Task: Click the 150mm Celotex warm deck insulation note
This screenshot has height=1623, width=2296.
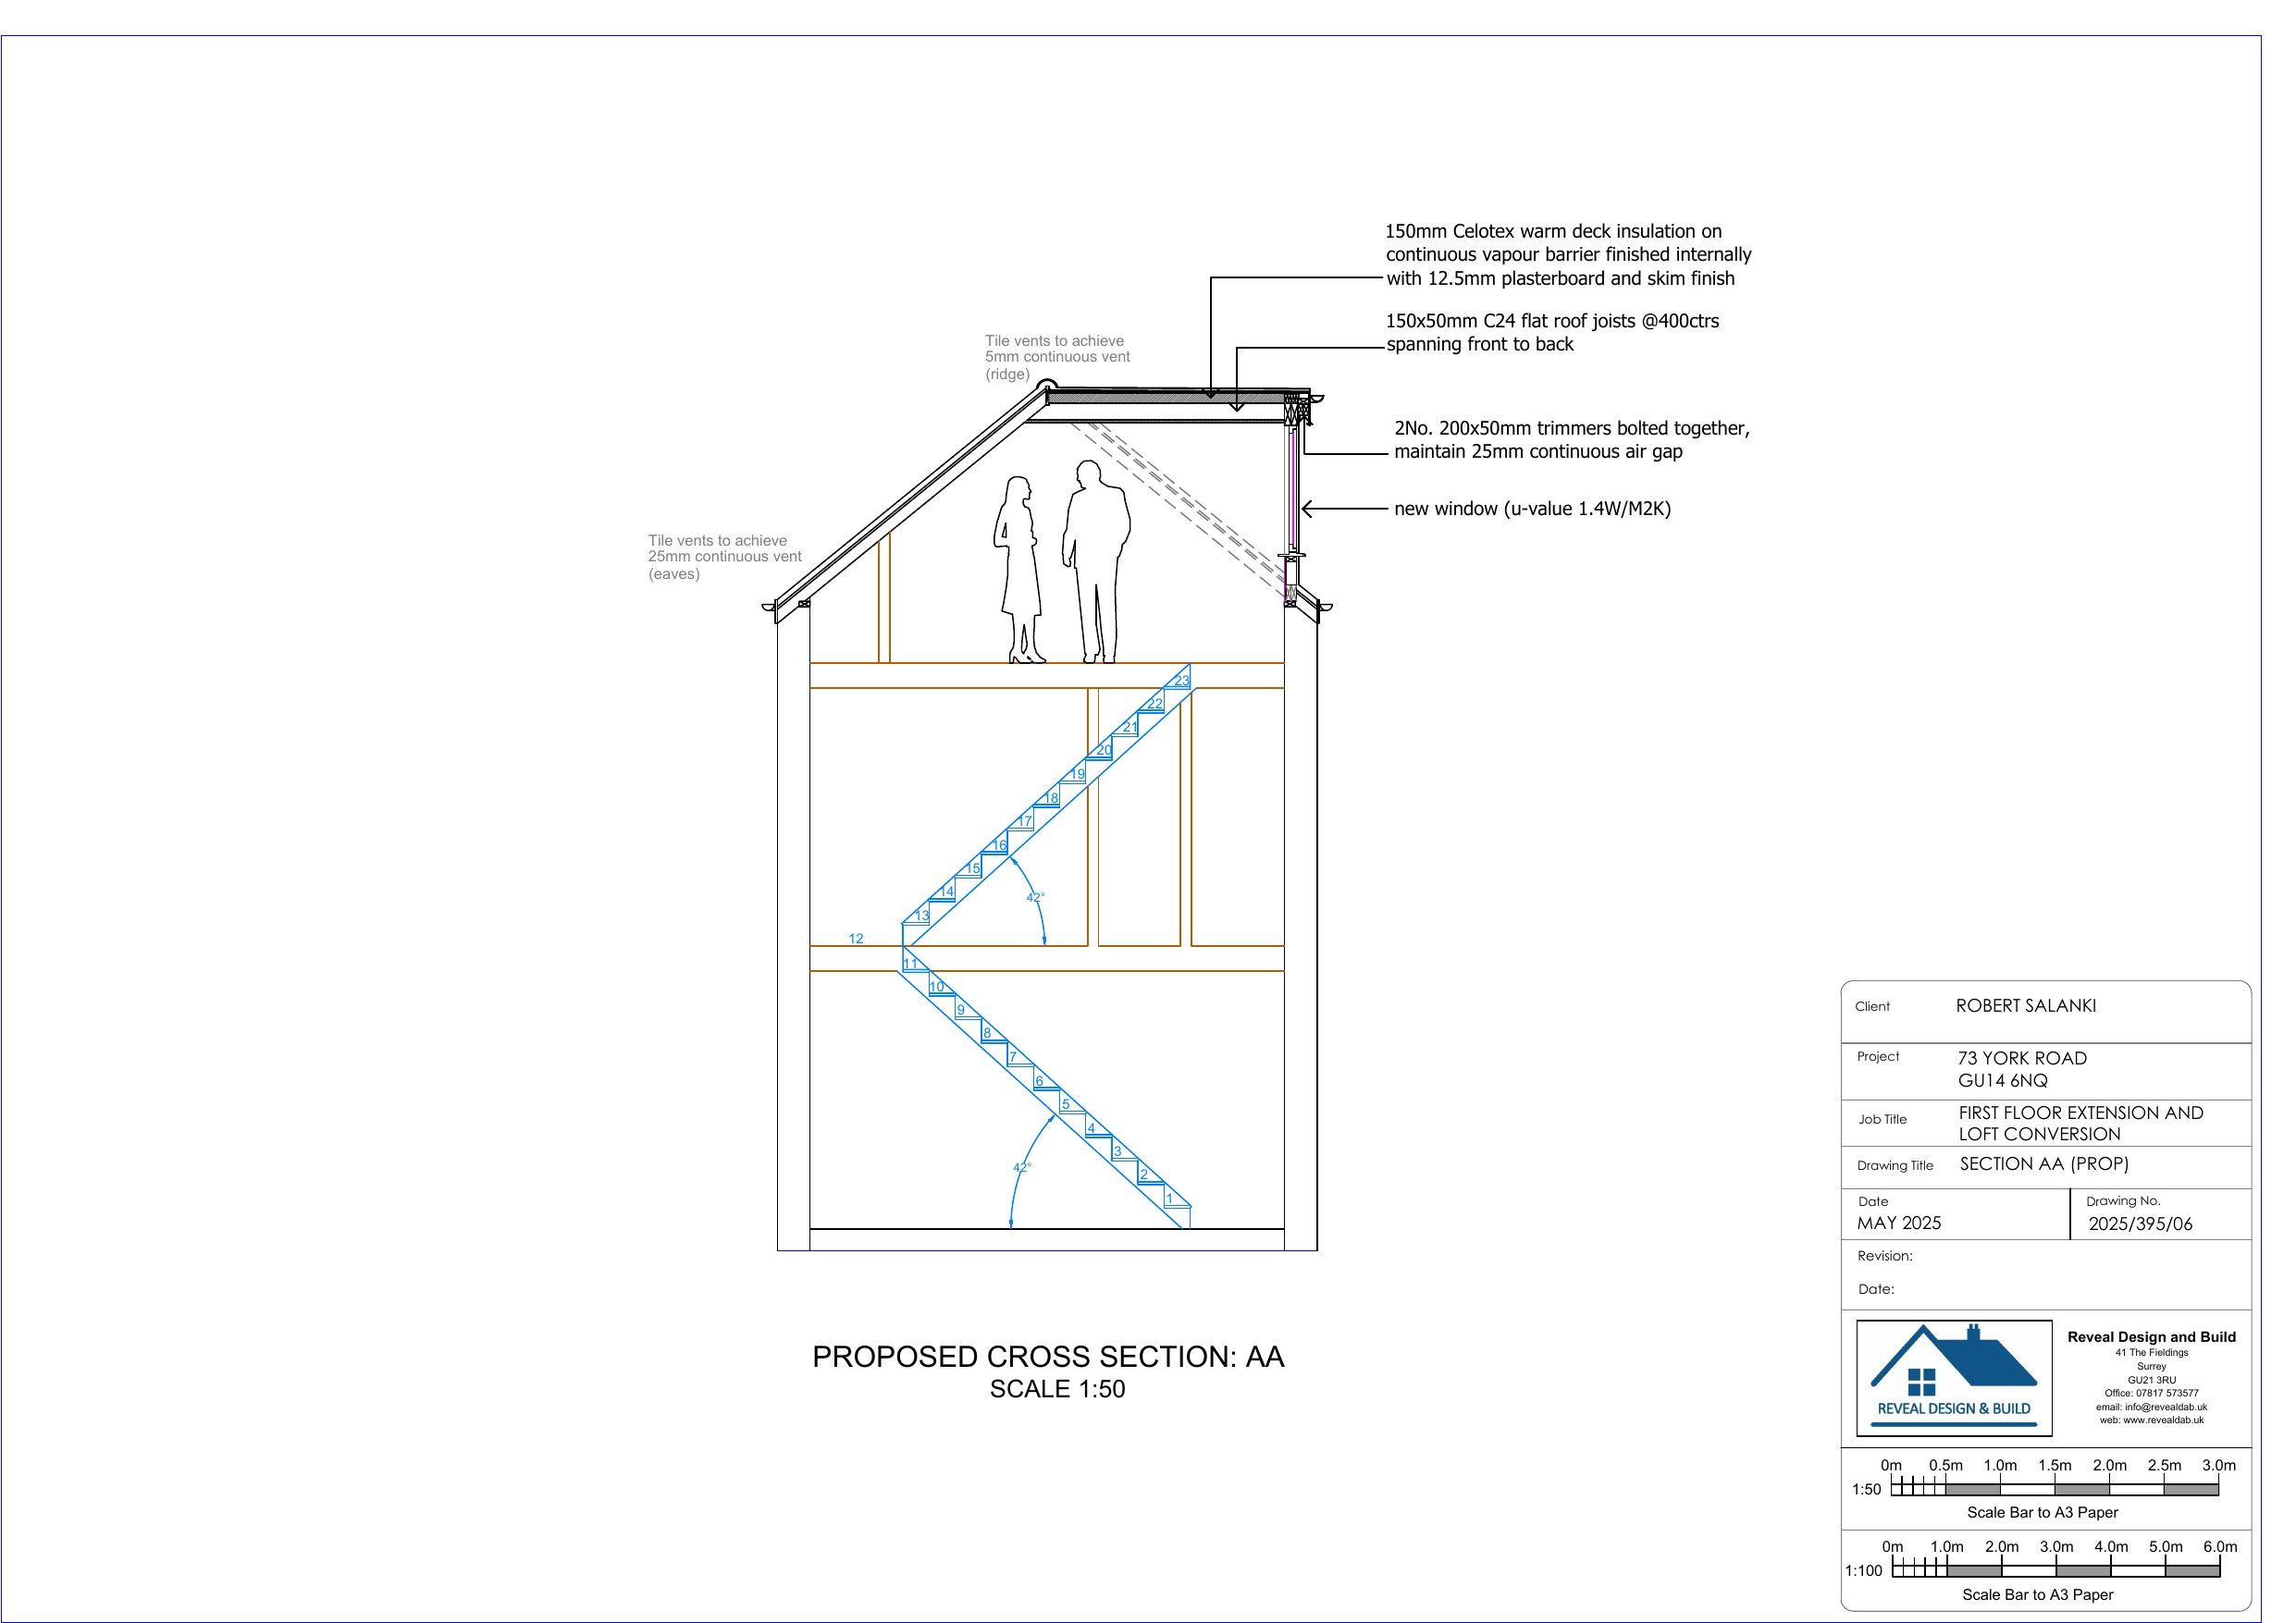Action: click(x=1567, y=255)
